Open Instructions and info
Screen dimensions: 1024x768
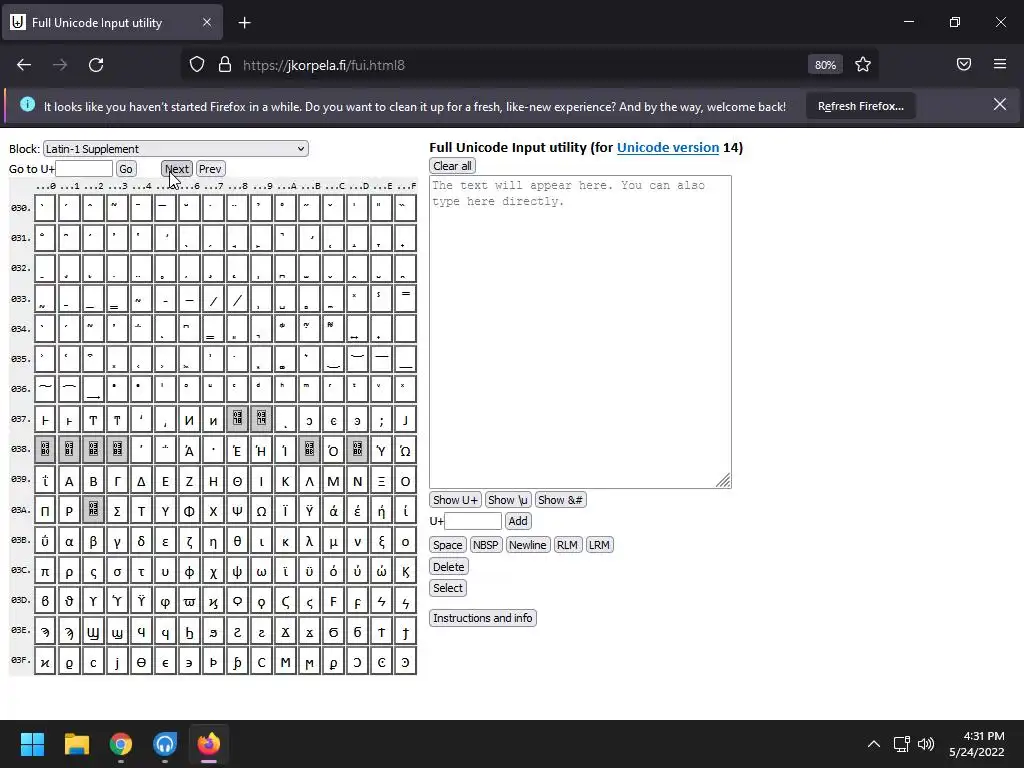point(483,618)
